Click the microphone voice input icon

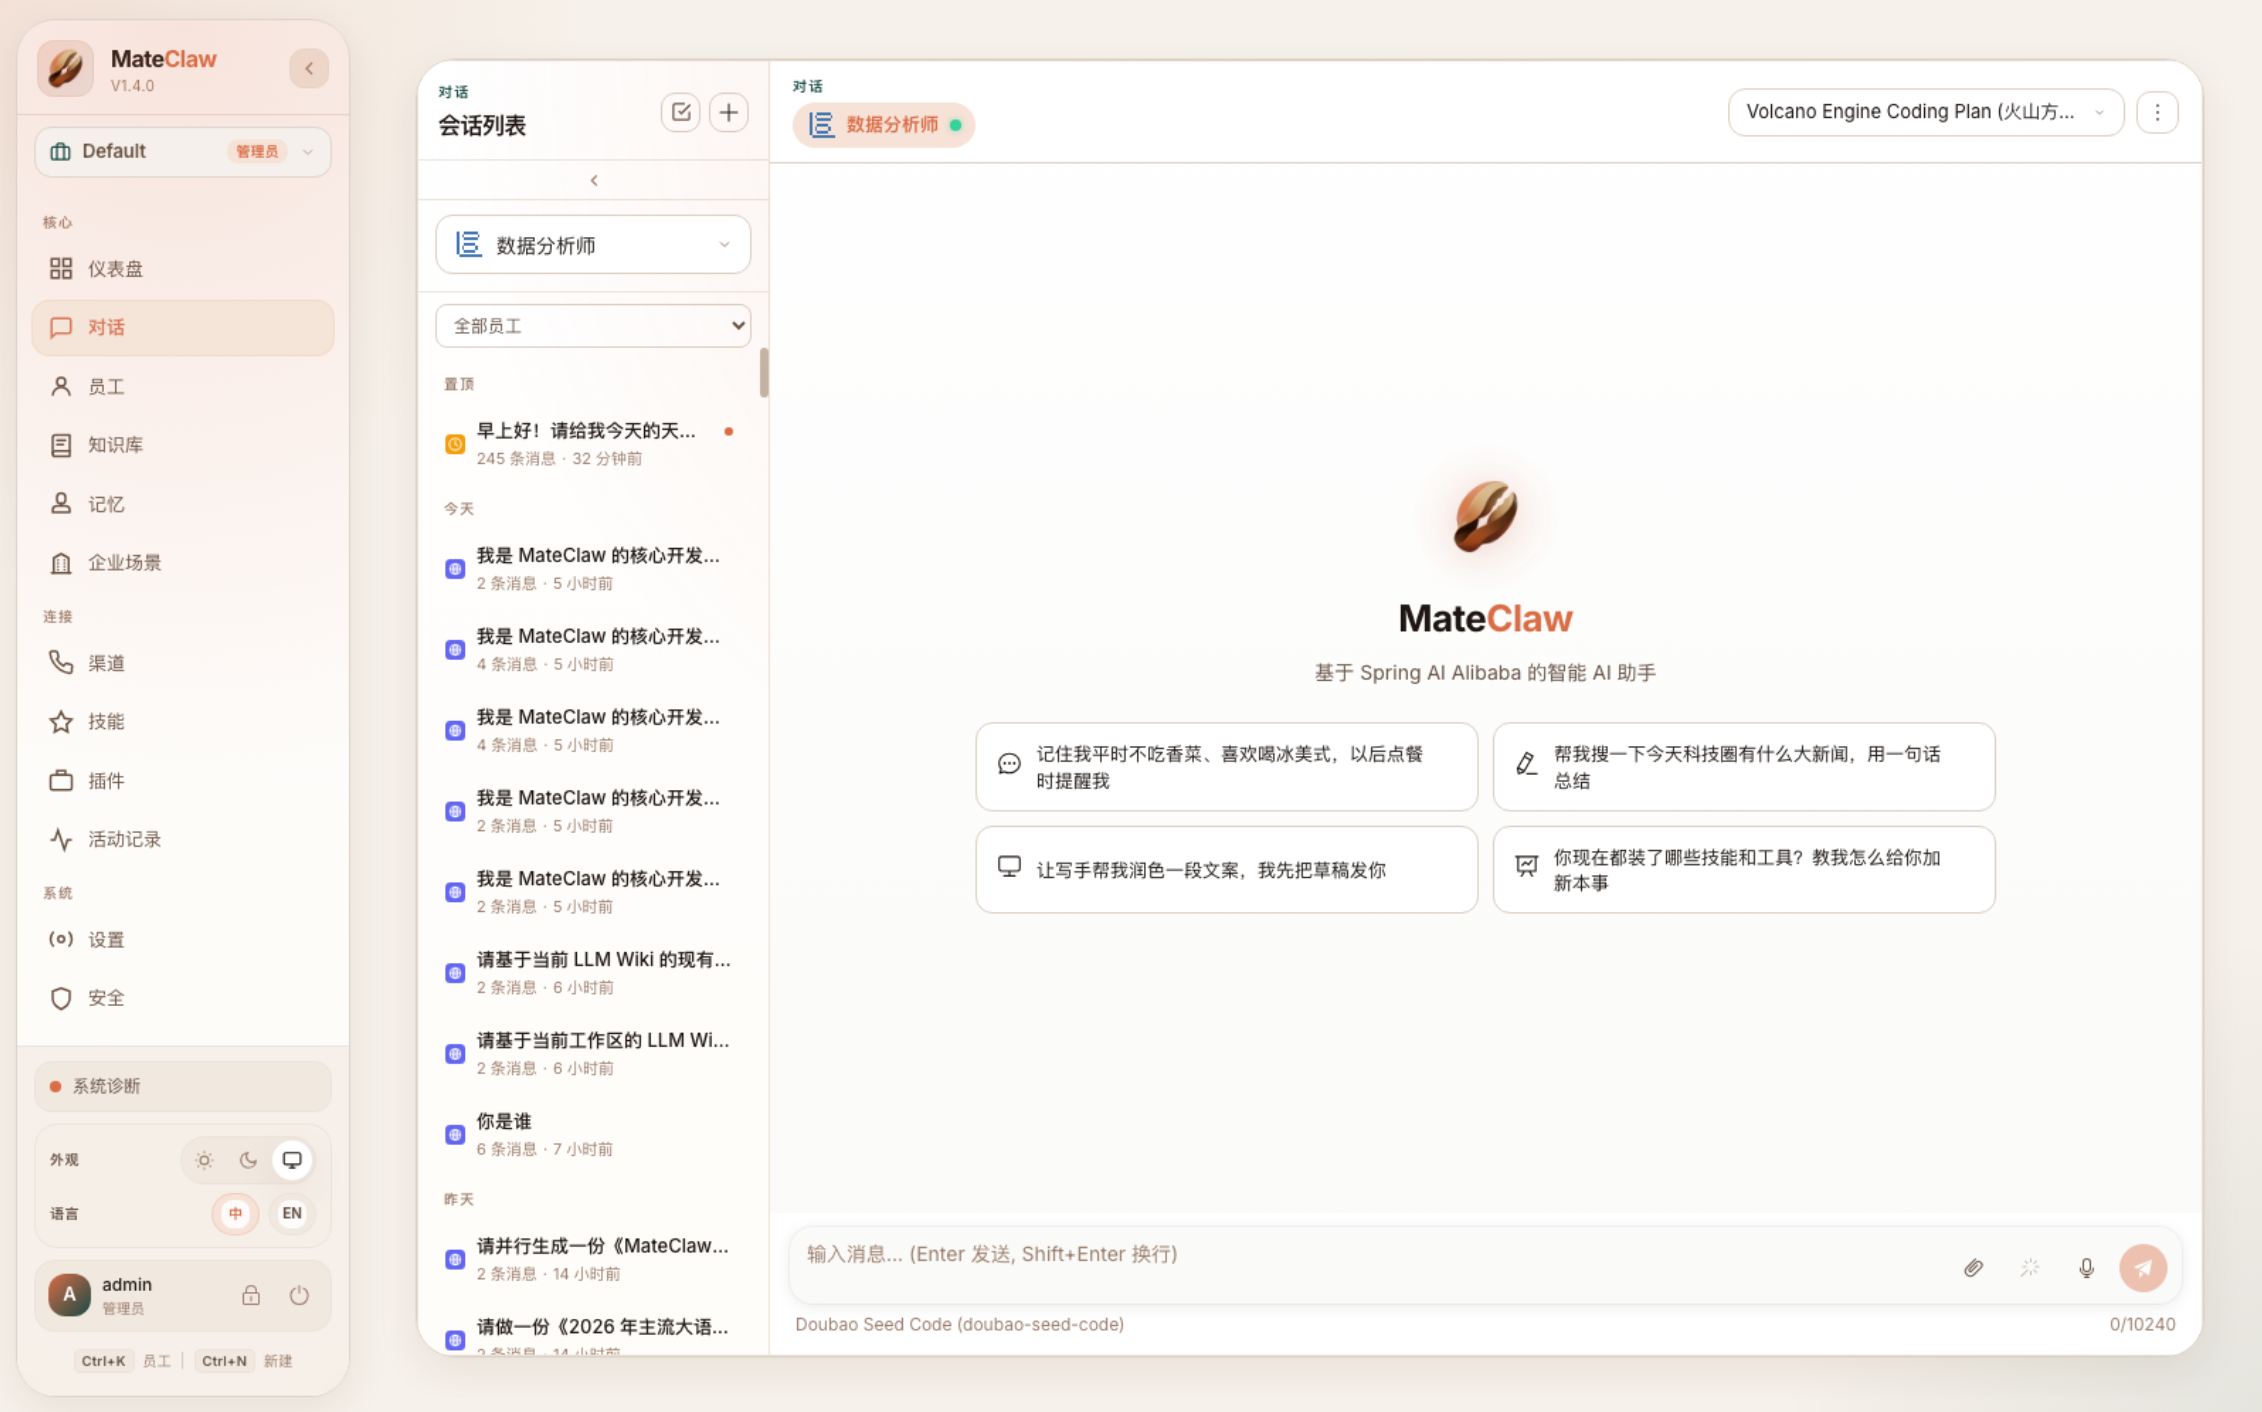[2086, 1268]
